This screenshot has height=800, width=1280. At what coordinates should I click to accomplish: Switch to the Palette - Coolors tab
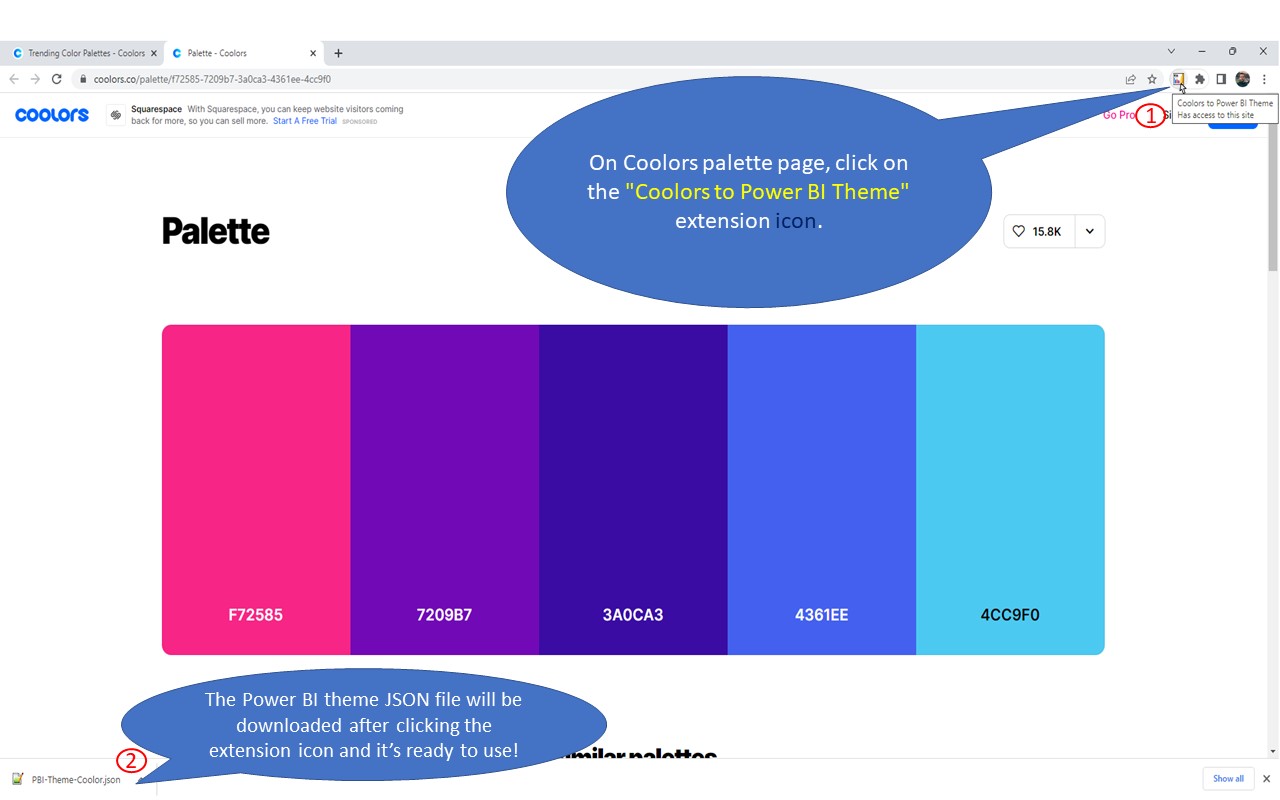click(244, 53)
